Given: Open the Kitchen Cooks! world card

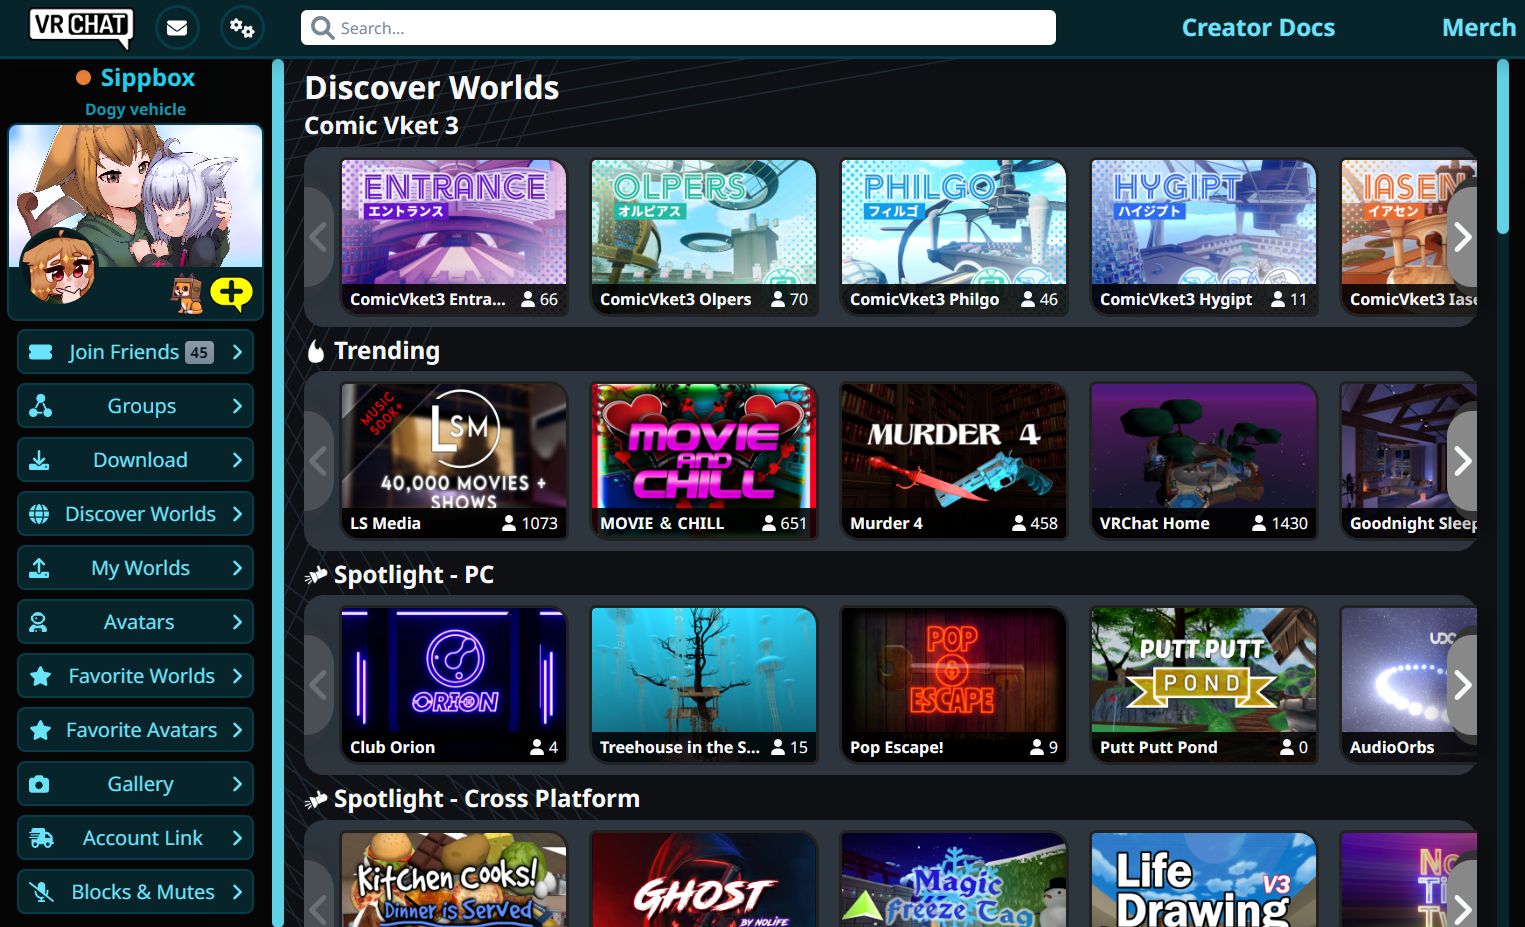Looking at the screenshot, I should 454,879.
